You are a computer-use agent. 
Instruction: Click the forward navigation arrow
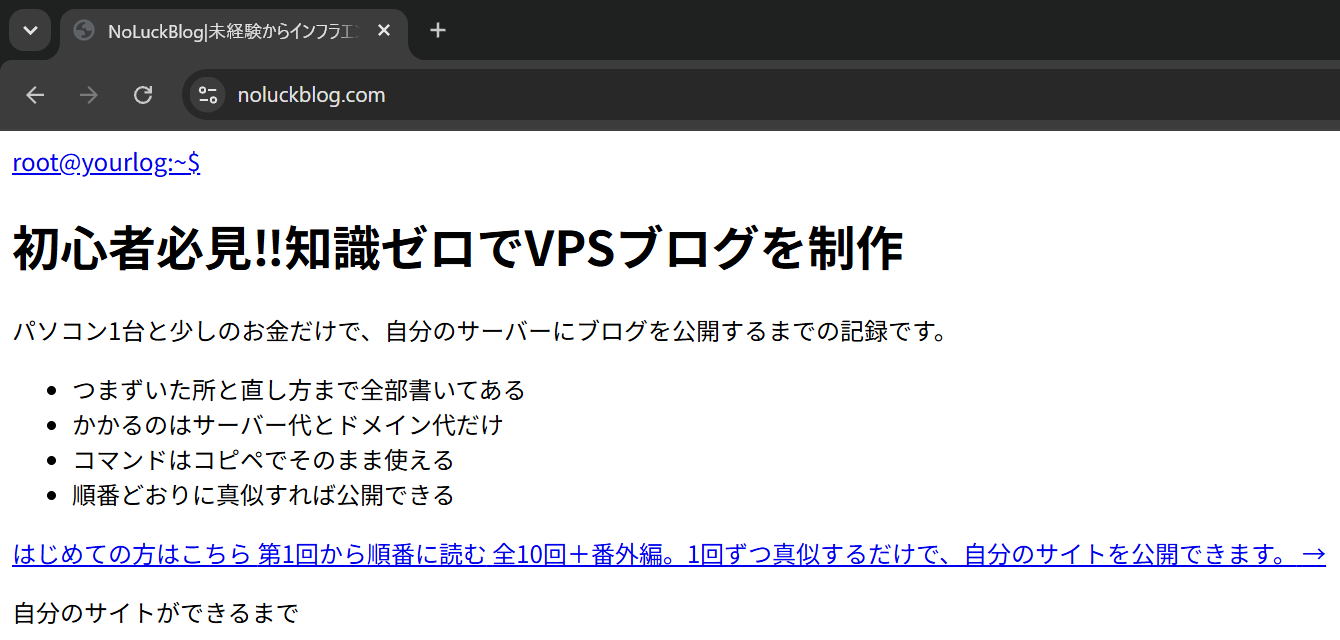89,95
